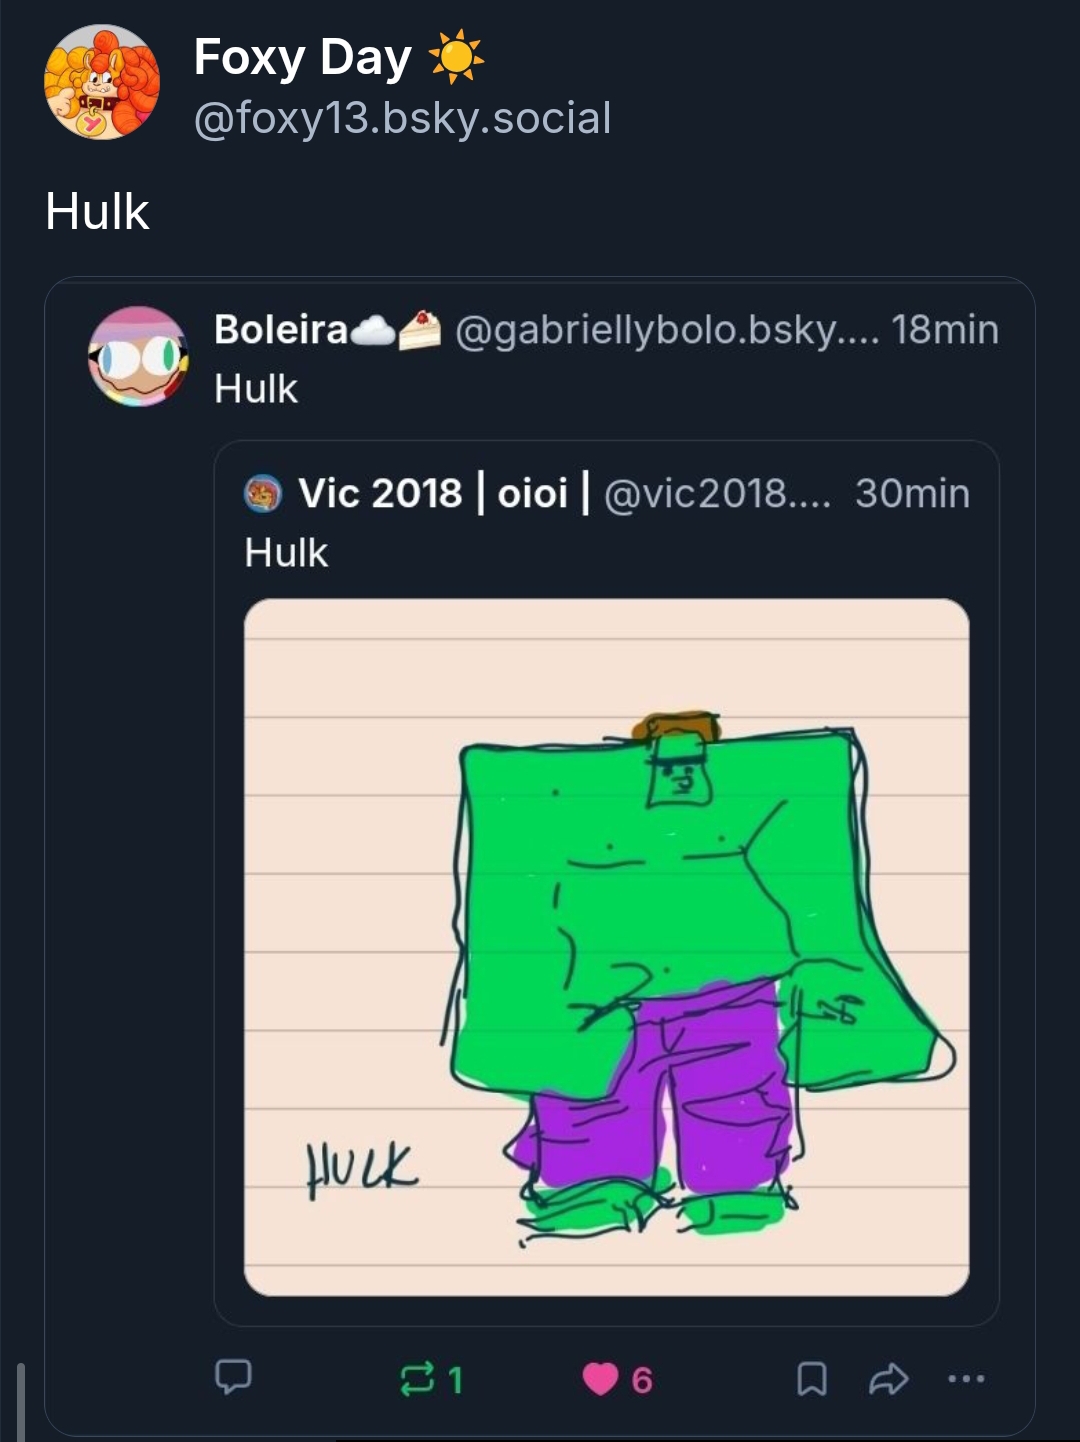Click the @foxy13.bsky.social handle
1080x1442 pixels.
pyautogui.click(x=402, y=118)
